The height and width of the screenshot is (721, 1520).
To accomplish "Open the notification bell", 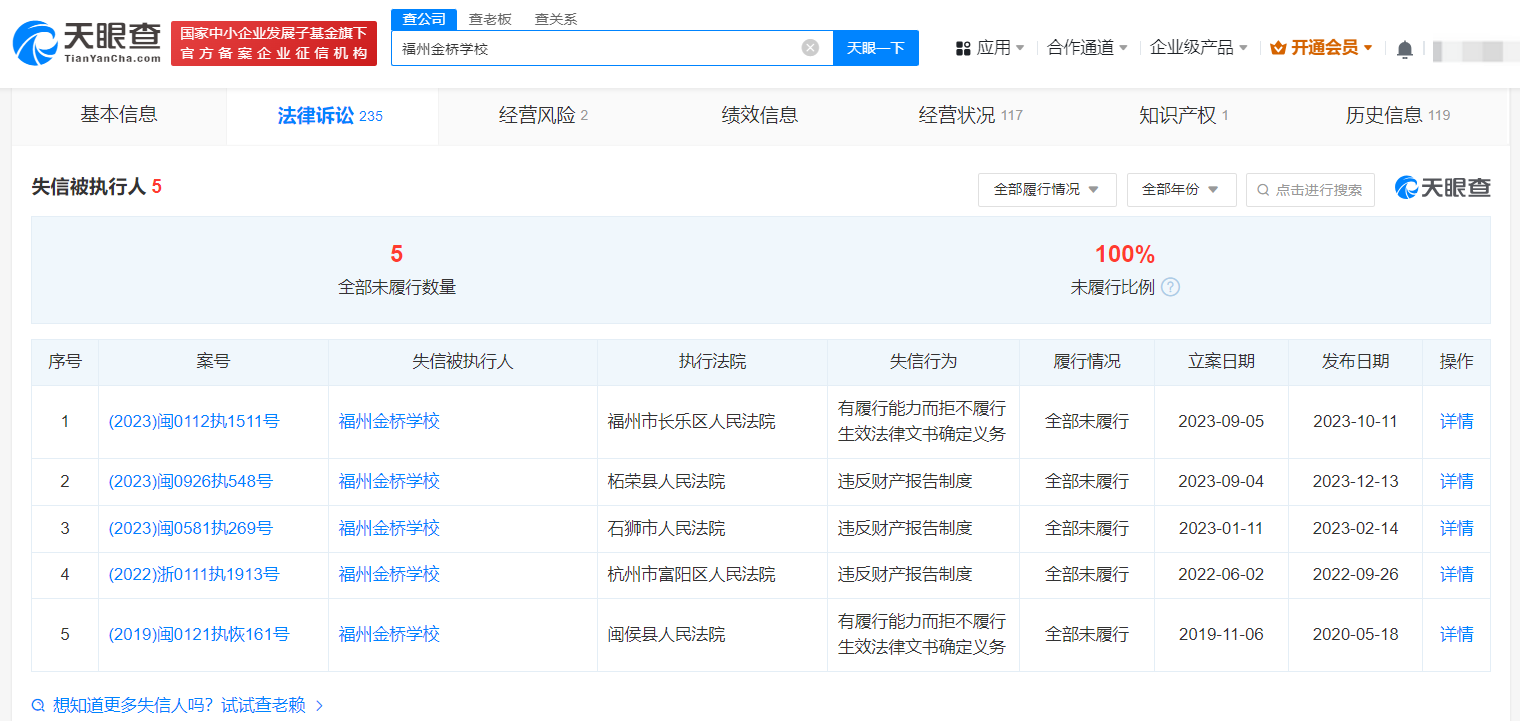I will 1405,49.
